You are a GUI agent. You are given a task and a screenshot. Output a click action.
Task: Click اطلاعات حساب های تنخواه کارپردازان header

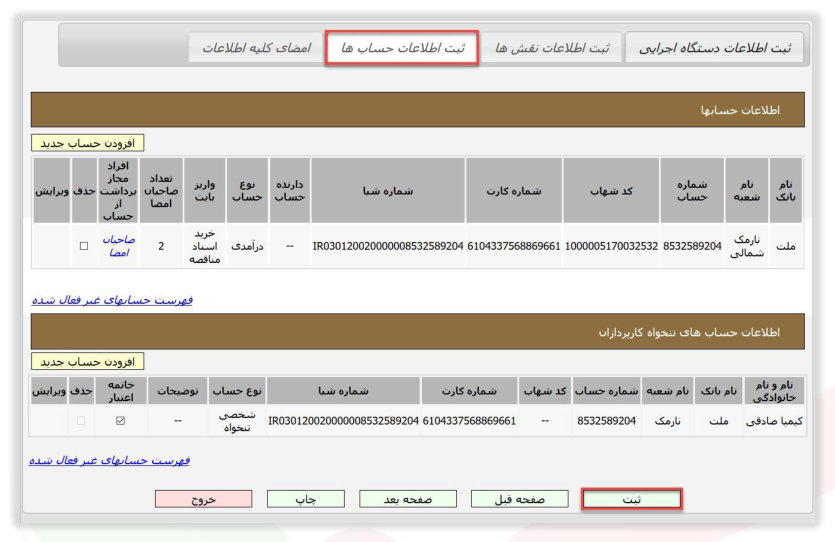coord(418,332)
